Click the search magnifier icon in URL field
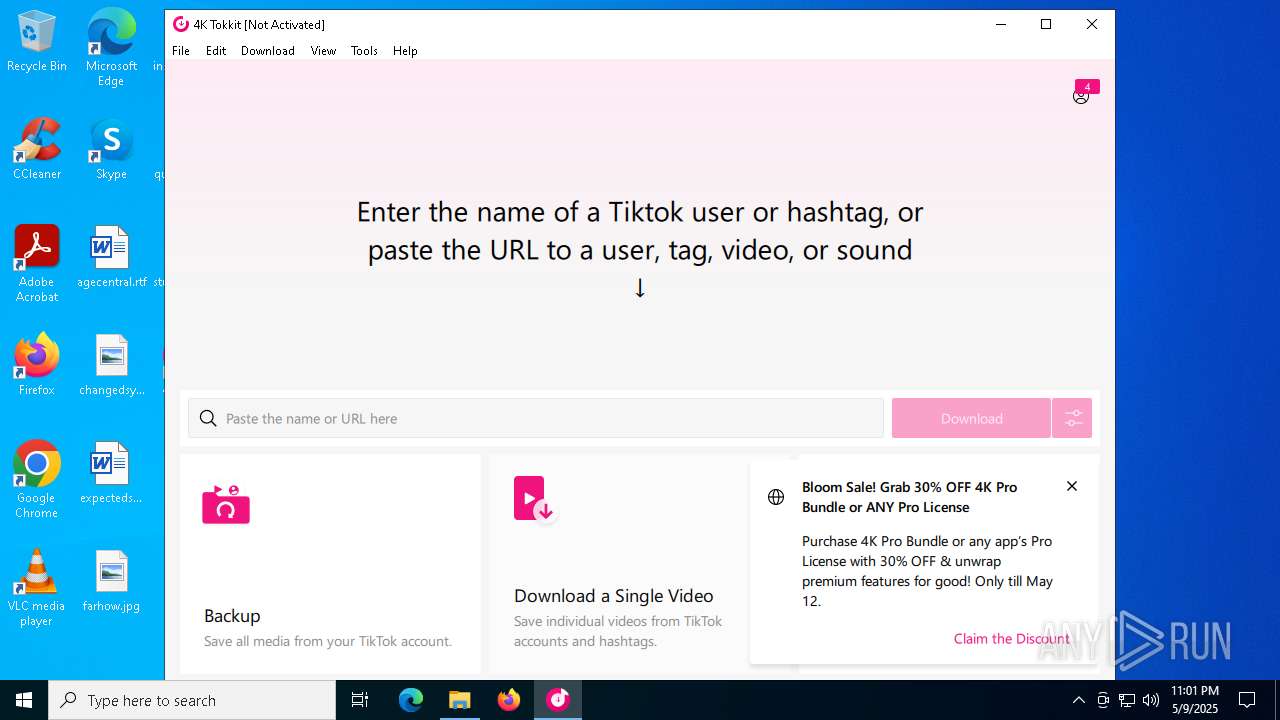The width and height of the screenshot is (1280, 720). [208, 418]
